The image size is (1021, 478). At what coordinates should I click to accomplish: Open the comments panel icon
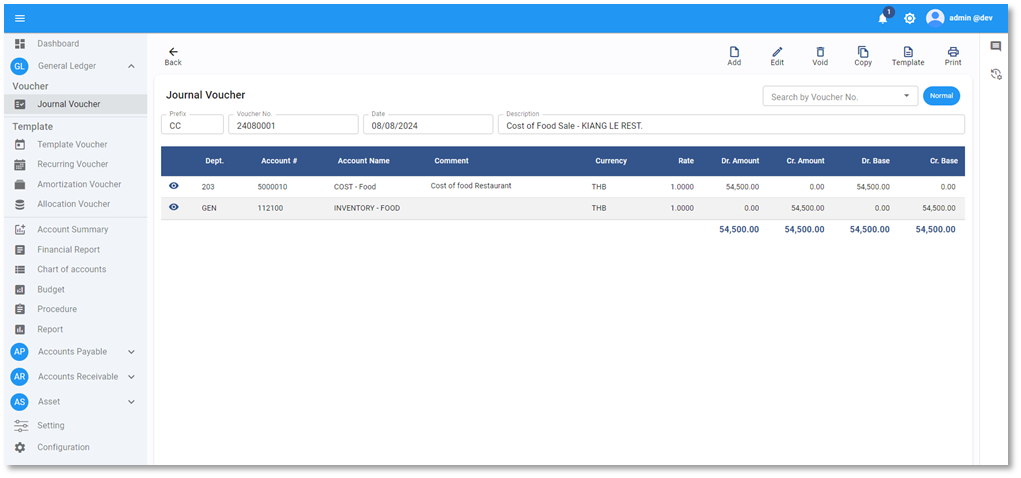click(996, 47)
